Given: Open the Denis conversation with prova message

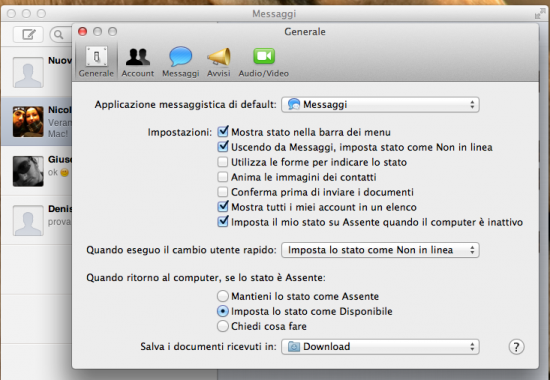Looking at the screenshot, I should click(36, 220).
